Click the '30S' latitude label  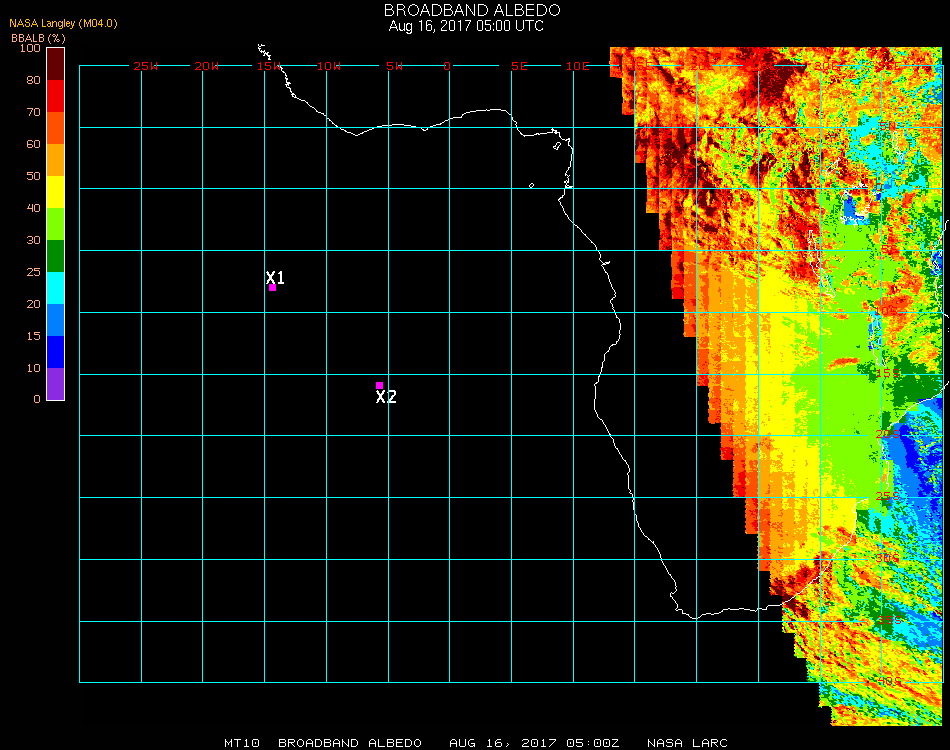[x=888, y=558]
